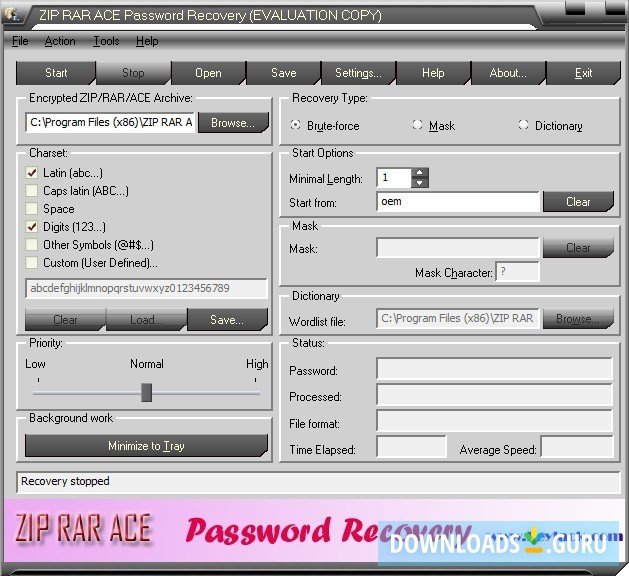
Task: Click Clear button under charset
Action: tap(65, 320)
